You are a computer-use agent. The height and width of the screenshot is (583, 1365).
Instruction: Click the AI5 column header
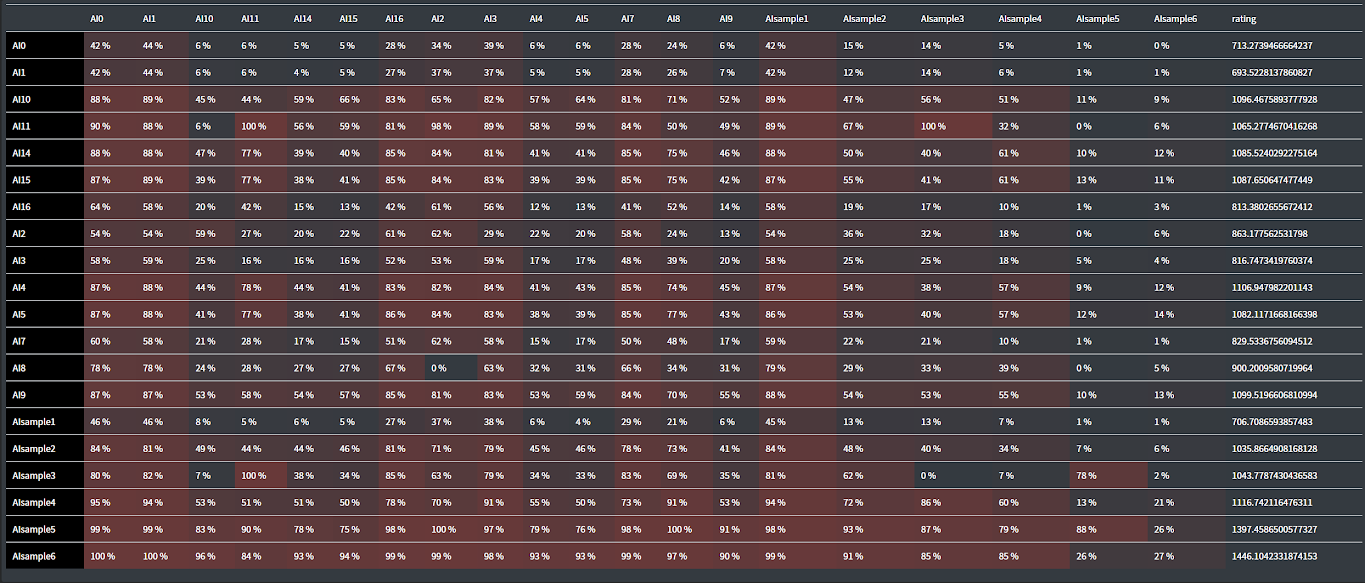pyautogui.click(x=582, y=19)
